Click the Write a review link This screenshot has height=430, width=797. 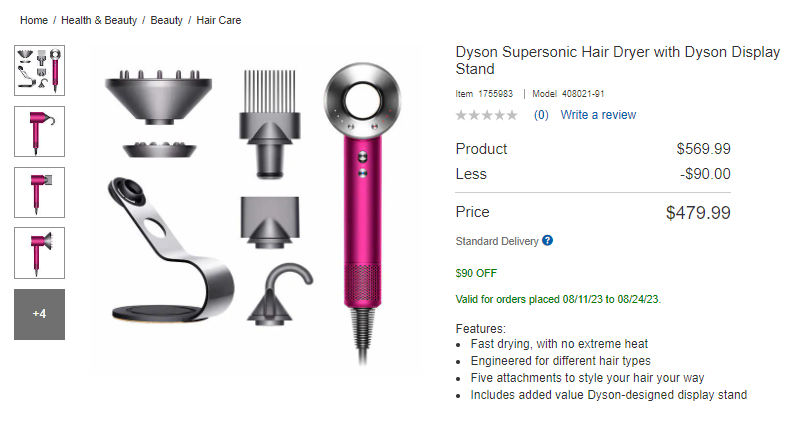point(598,115)
